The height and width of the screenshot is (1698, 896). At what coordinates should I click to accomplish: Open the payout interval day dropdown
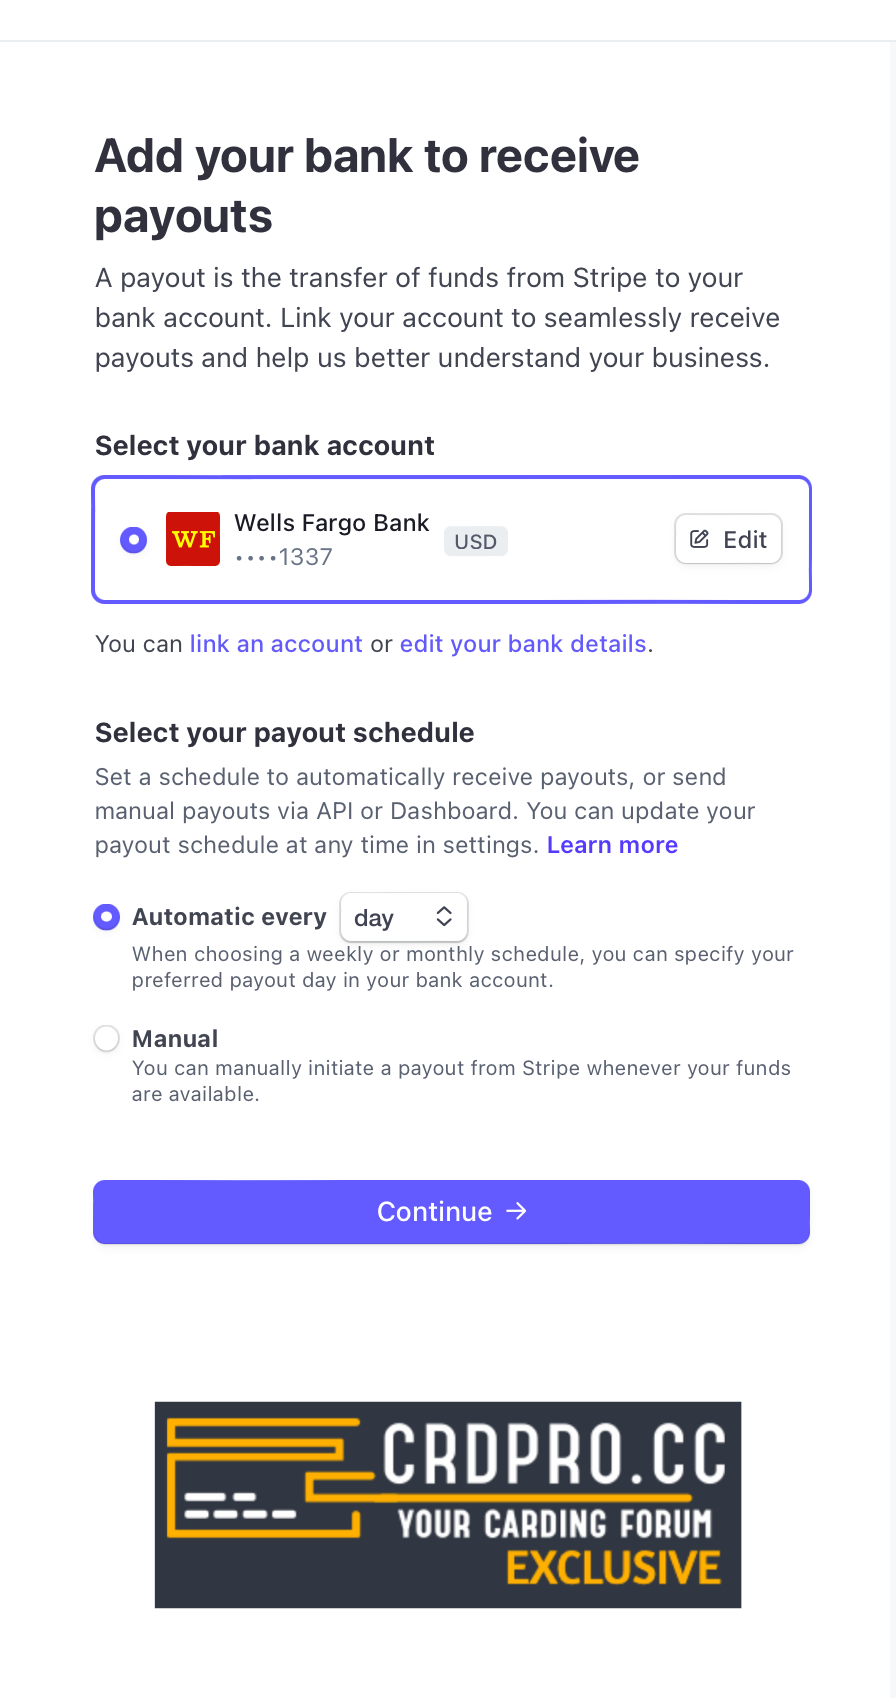tap(403, 917)
